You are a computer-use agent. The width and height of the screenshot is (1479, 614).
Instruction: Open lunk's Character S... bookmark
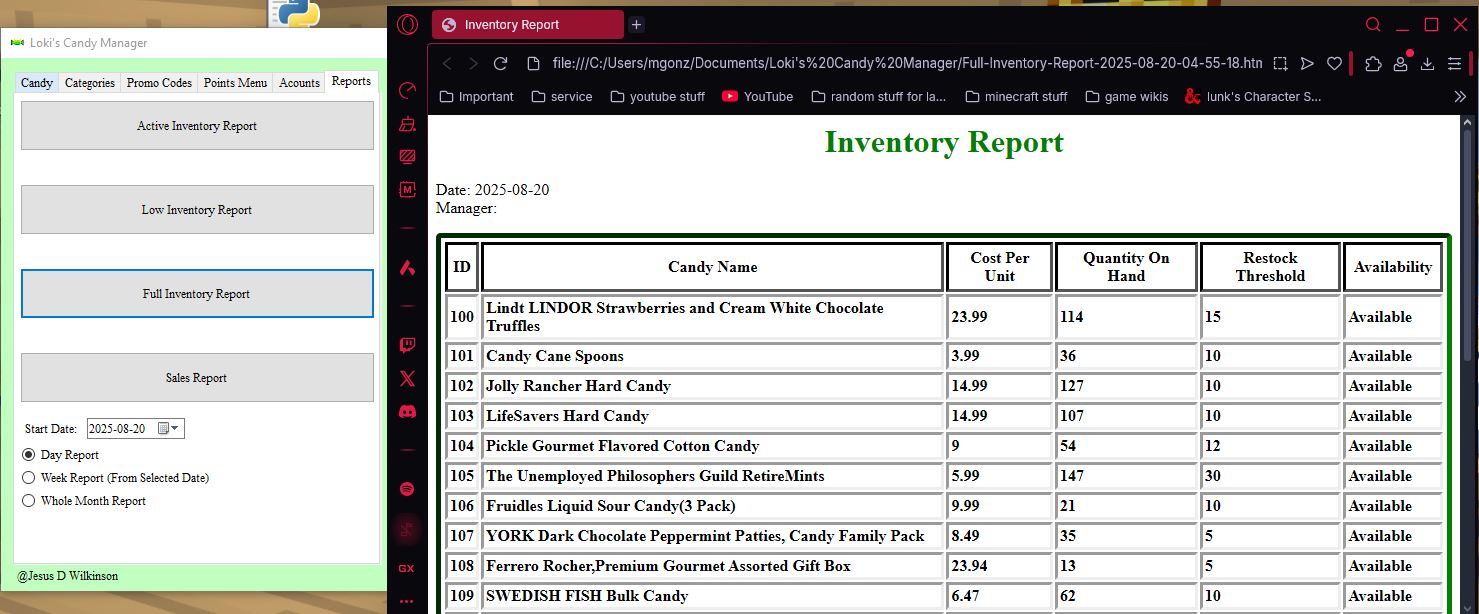pyautogui.click(x=1252, y=97)
